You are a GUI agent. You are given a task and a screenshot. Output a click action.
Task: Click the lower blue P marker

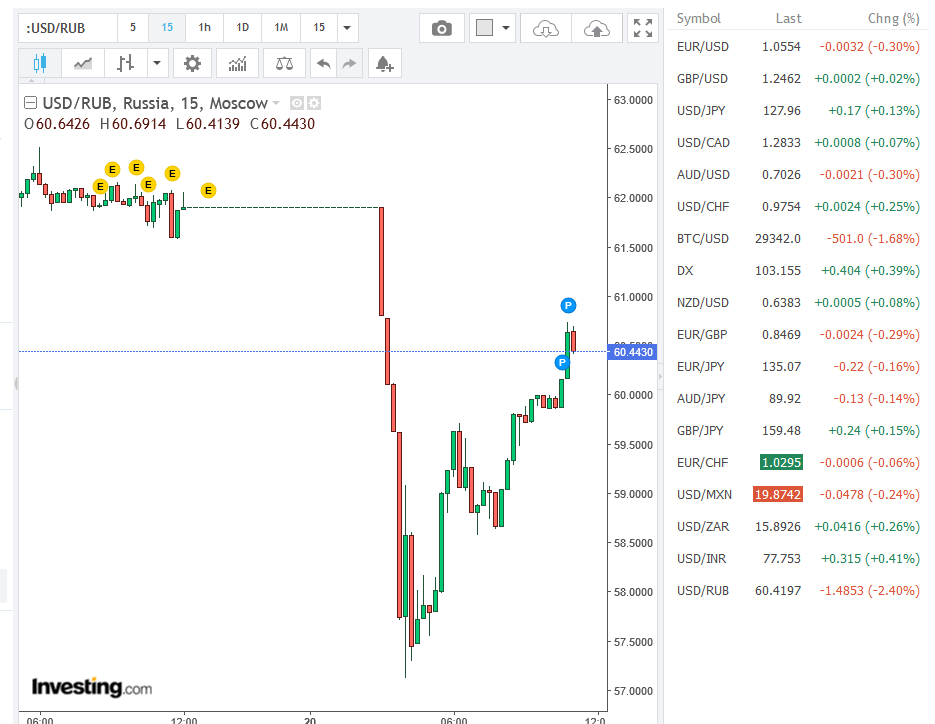pyautogui.click(x=562, y=362)
